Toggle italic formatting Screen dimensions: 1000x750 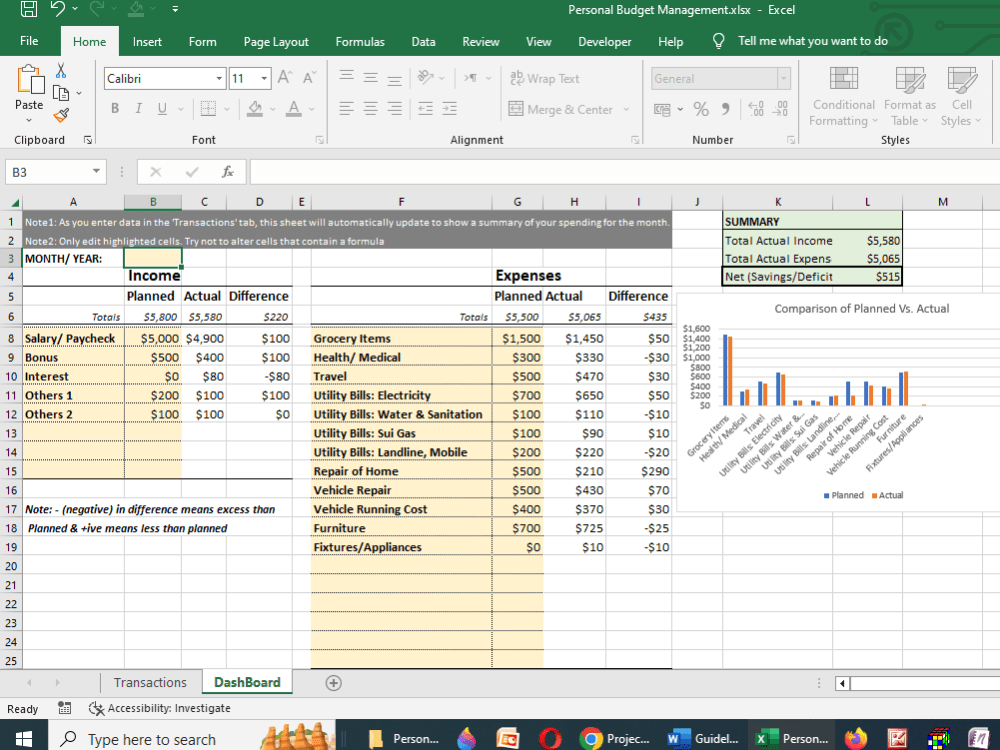click(137, 109)
